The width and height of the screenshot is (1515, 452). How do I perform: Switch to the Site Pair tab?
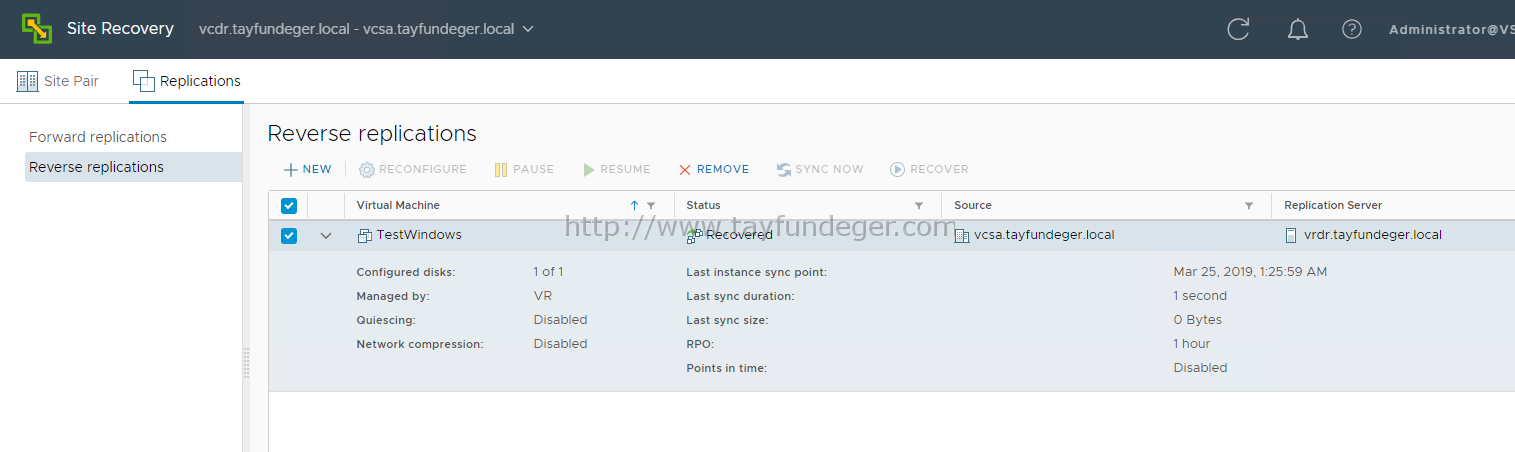tap(58, 81)
